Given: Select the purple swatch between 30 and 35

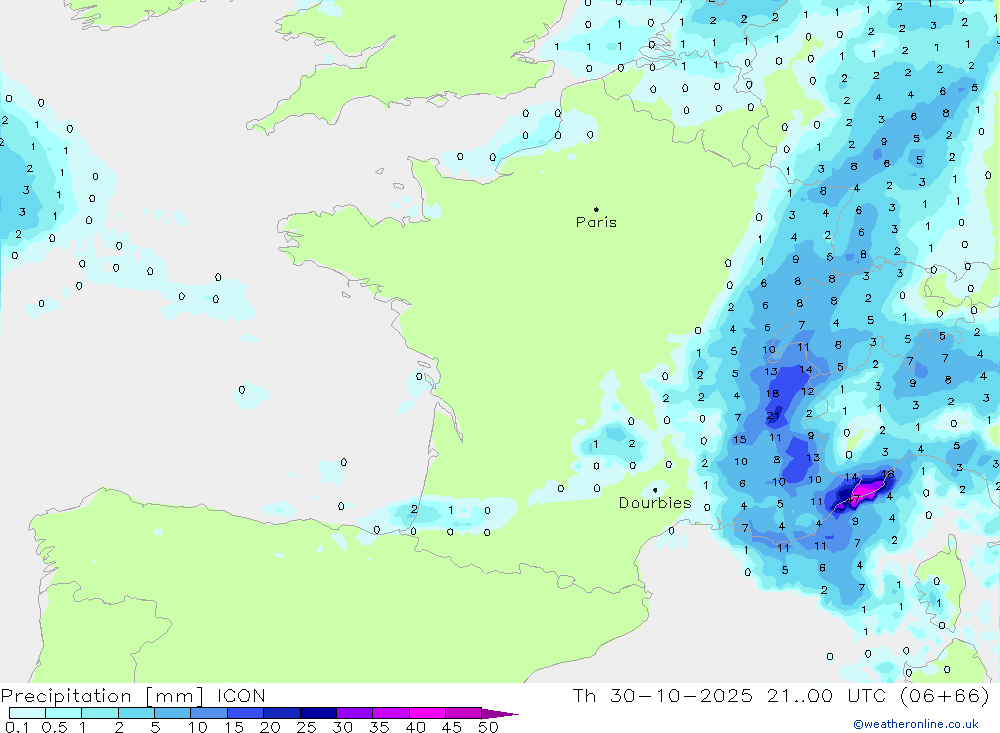Looking at the screenshot, I should 354,713.
